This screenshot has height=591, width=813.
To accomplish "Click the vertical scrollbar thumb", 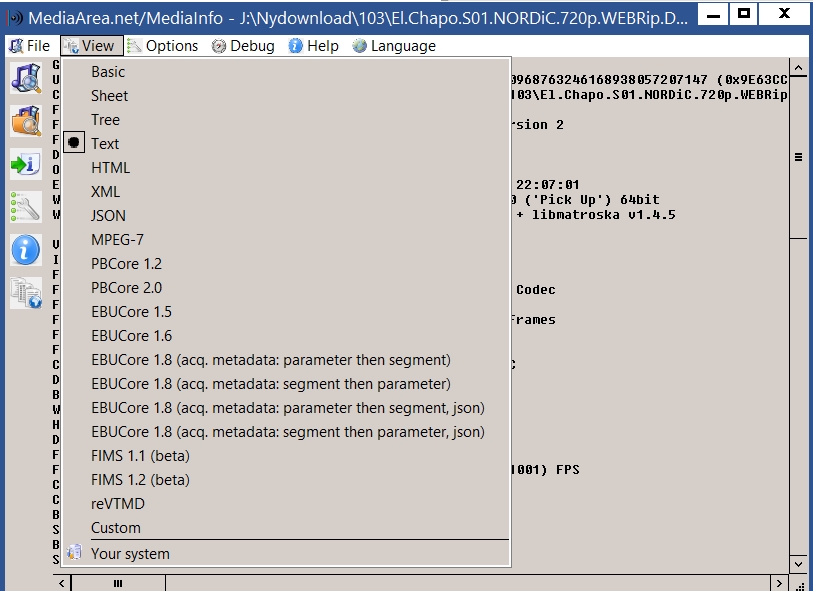I will point(798,158).
